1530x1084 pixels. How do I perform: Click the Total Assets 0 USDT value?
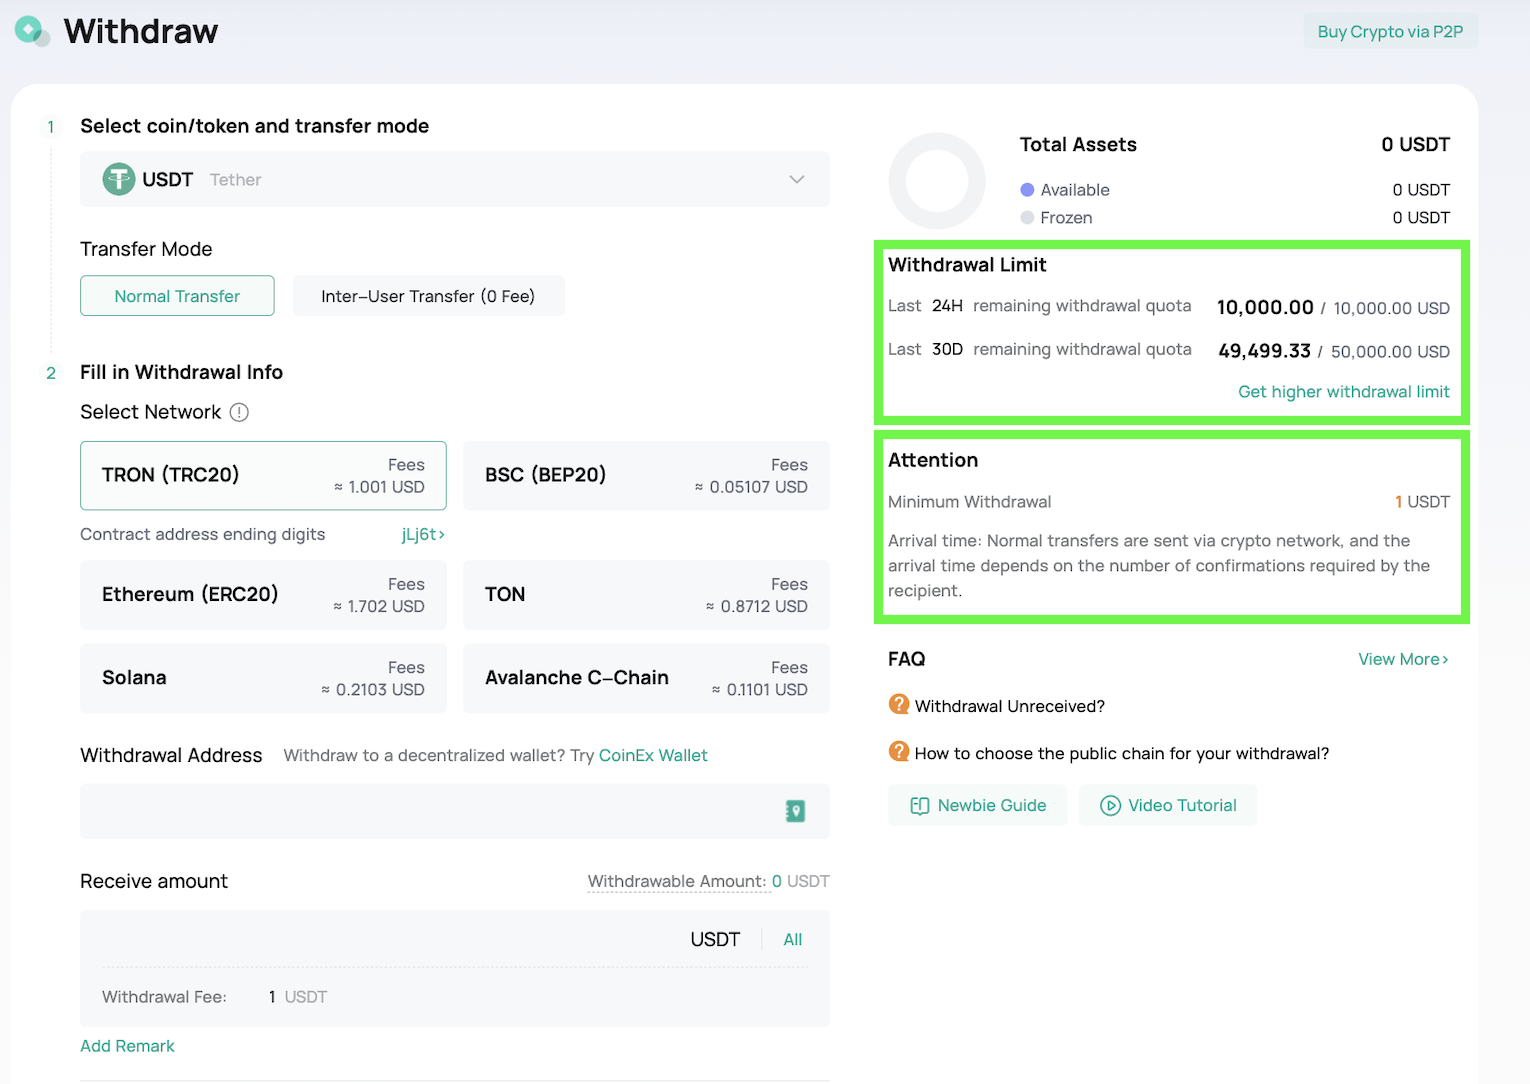pyautogui.click(x=1415, y=144)
